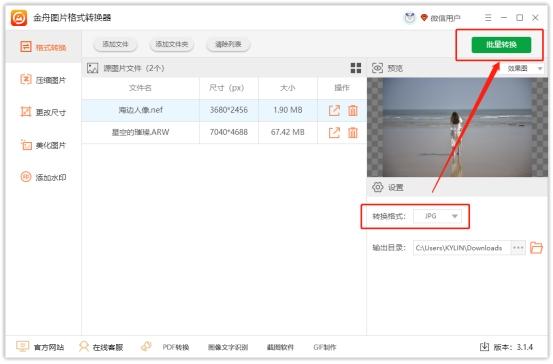The image size is (553, 364).
Task: Click the output directory path field
Action: (462, 248)
